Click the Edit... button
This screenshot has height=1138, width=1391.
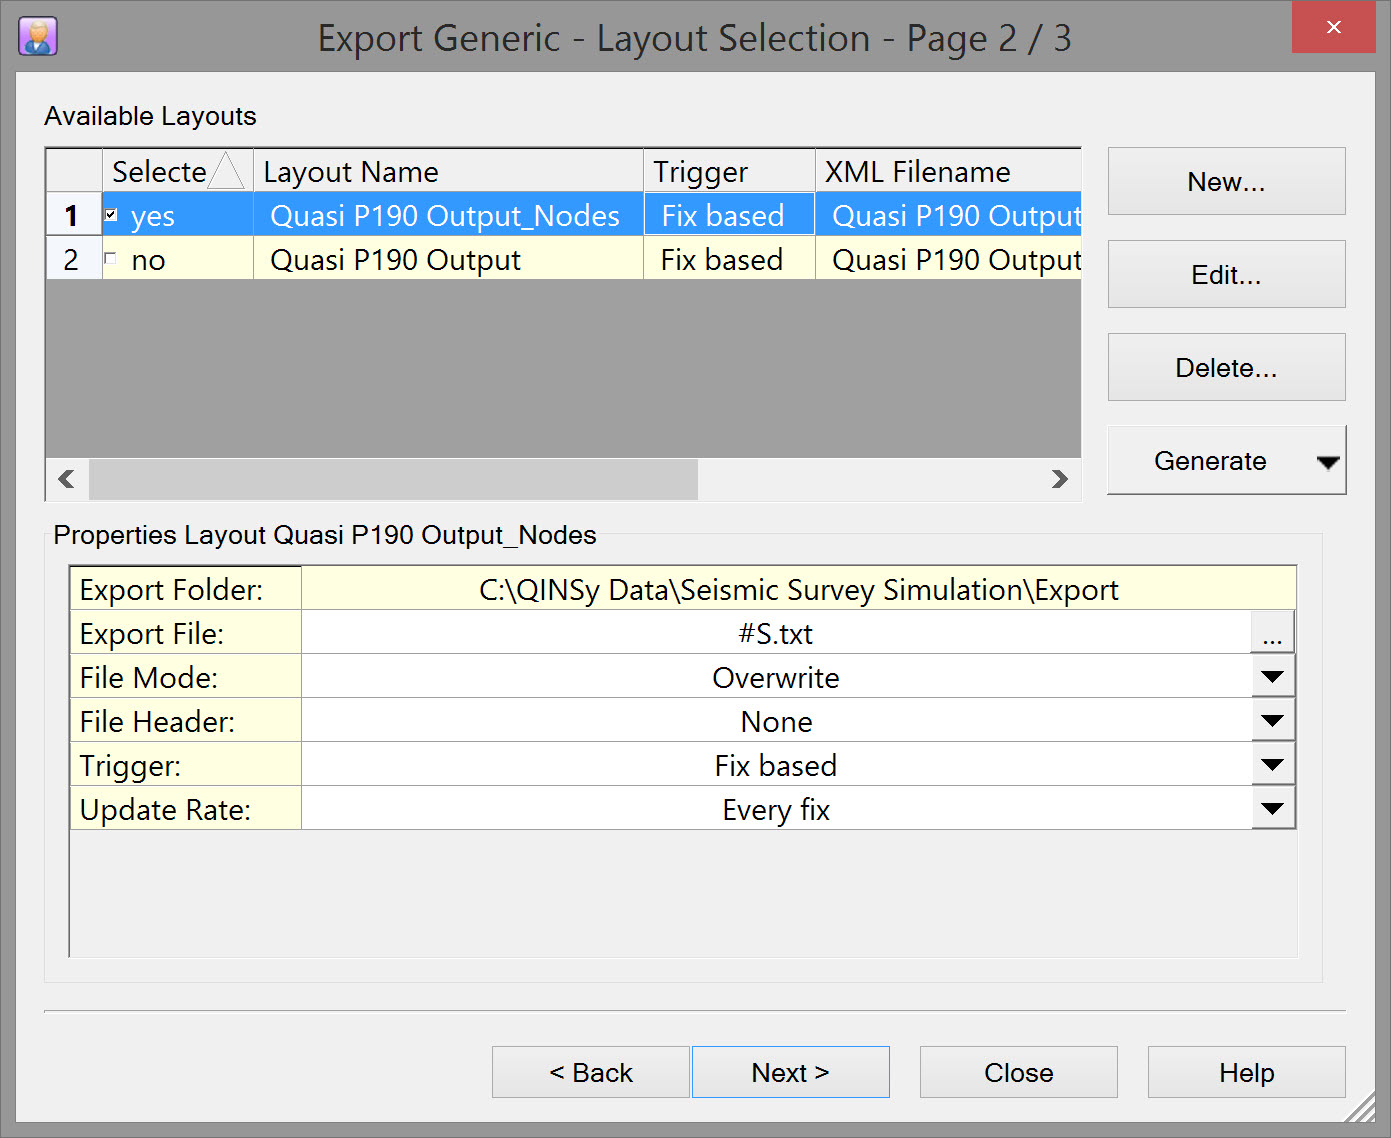[x=1226, y=275]
